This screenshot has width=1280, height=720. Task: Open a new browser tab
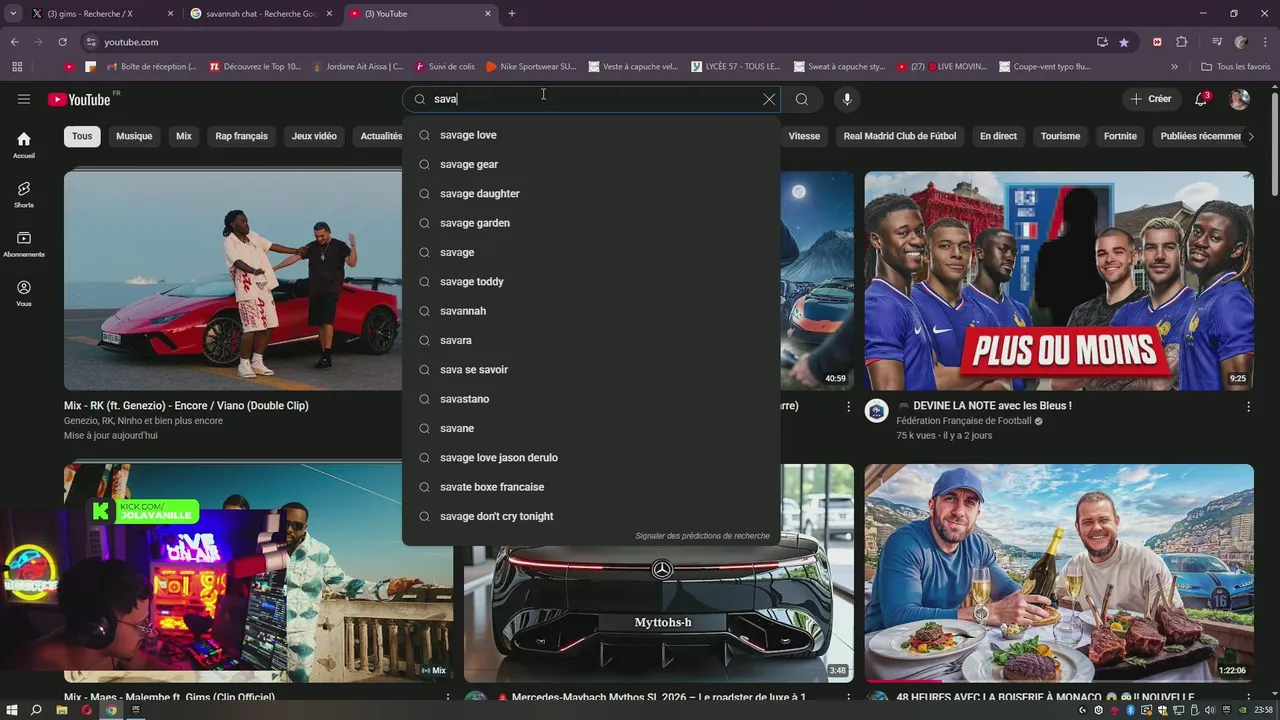(x=512, y=14)
